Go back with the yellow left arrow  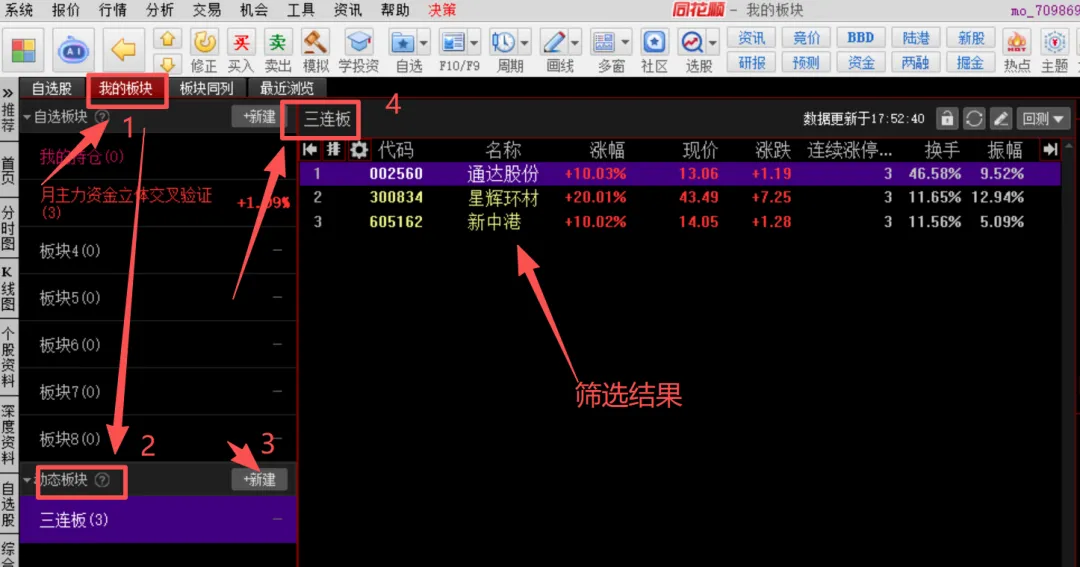[x=123, y=50]
